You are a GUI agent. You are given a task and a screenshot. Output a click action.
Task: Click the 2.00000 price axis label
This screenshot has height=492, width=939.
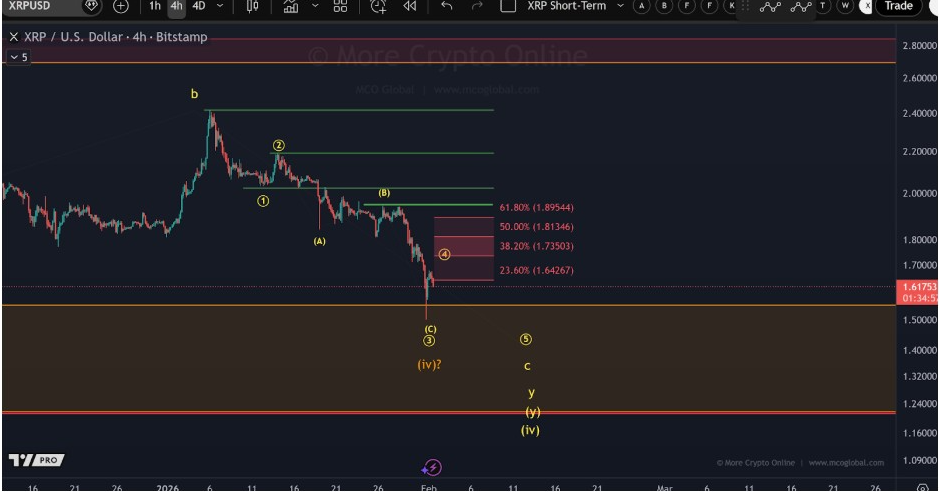pos(919,193)
